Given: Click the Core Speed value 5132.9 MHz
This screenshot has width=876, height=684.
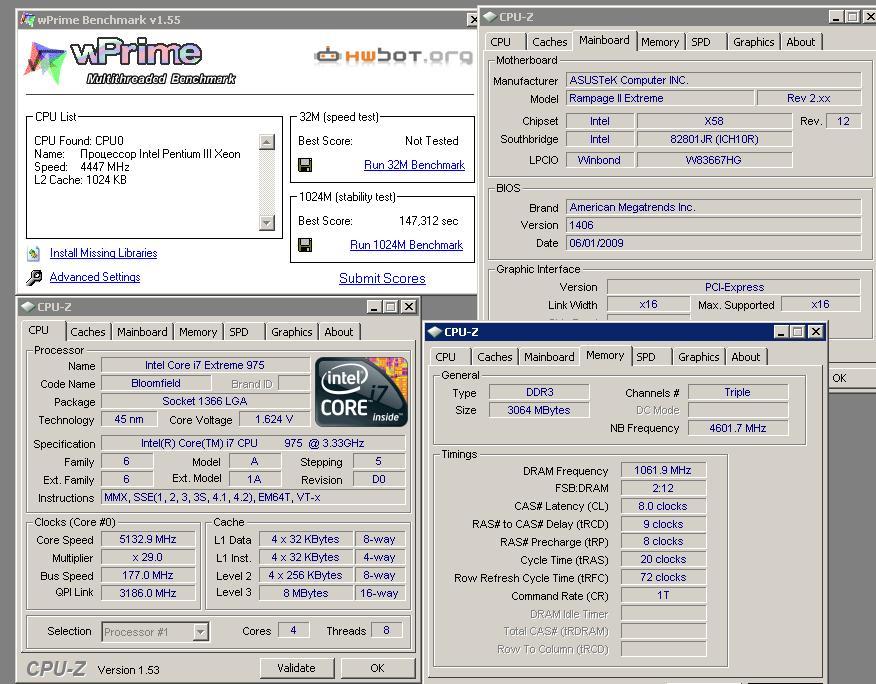Looking at the screenshot, I should click(x=148, y=539).
